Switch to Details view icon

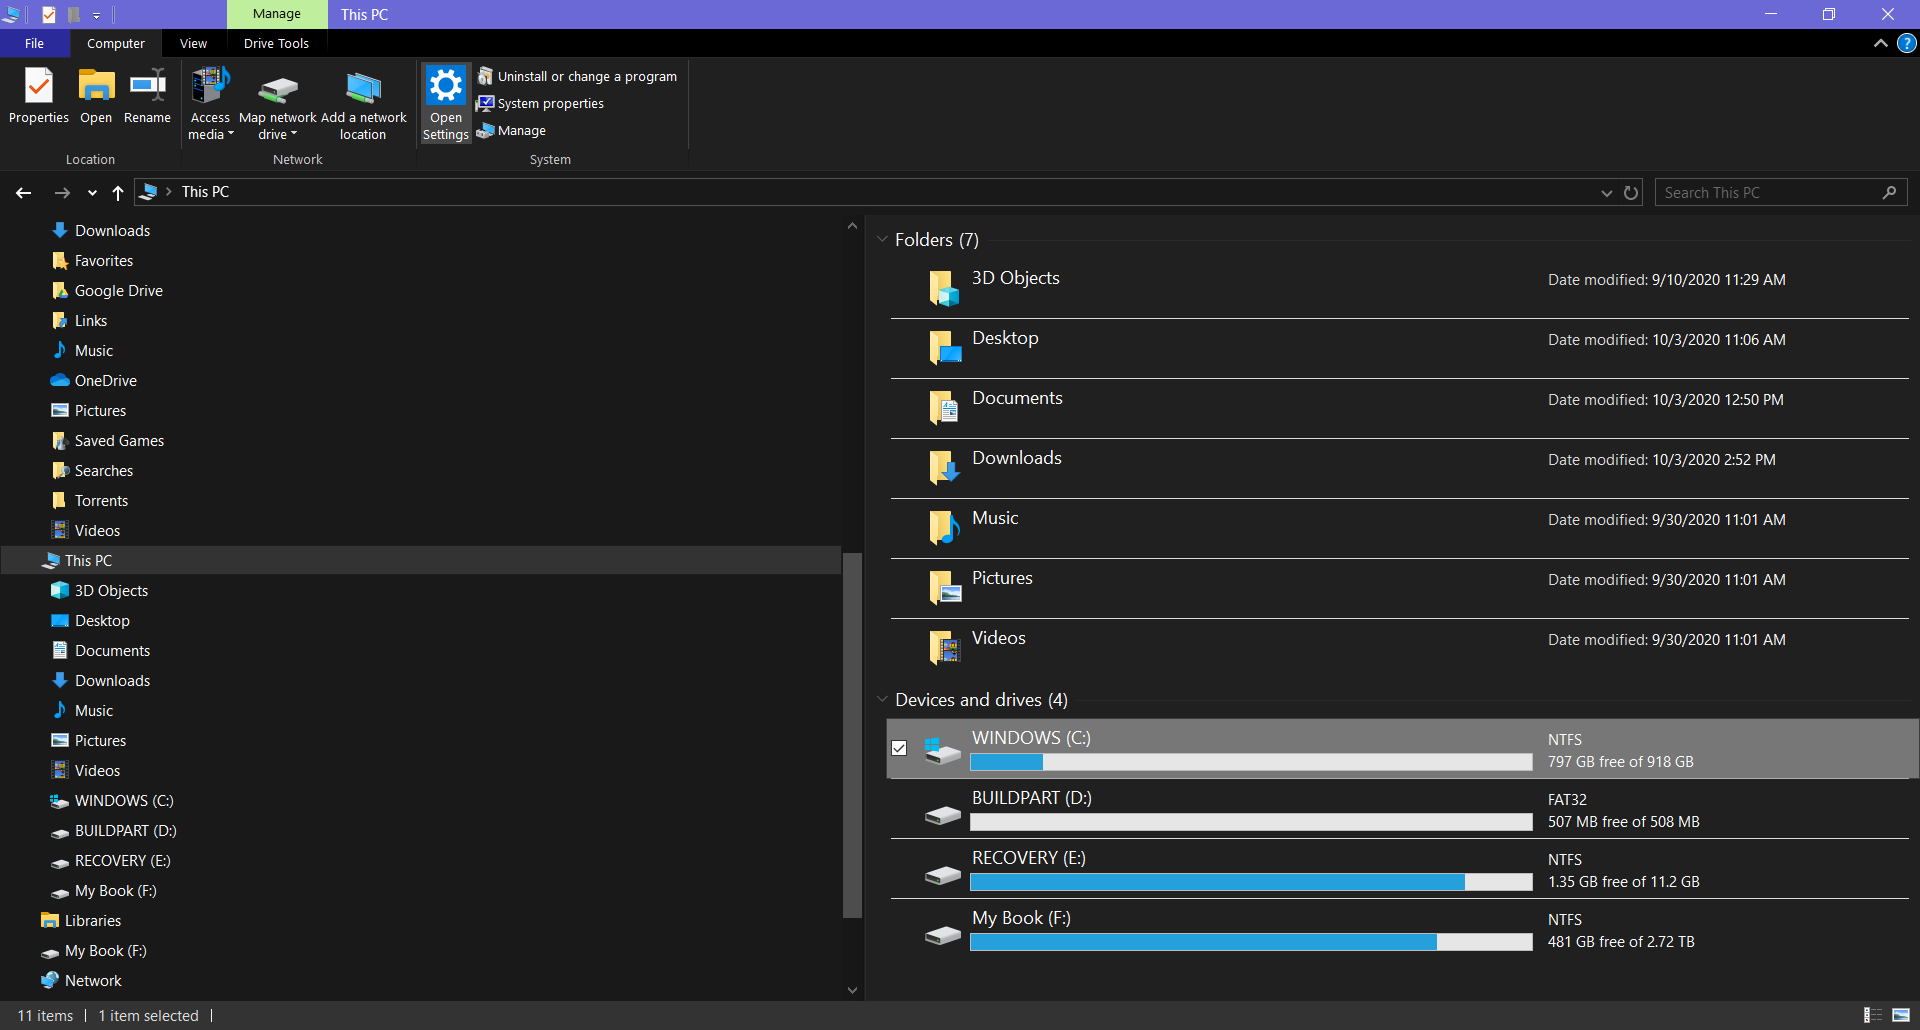pos(1872,1015)
